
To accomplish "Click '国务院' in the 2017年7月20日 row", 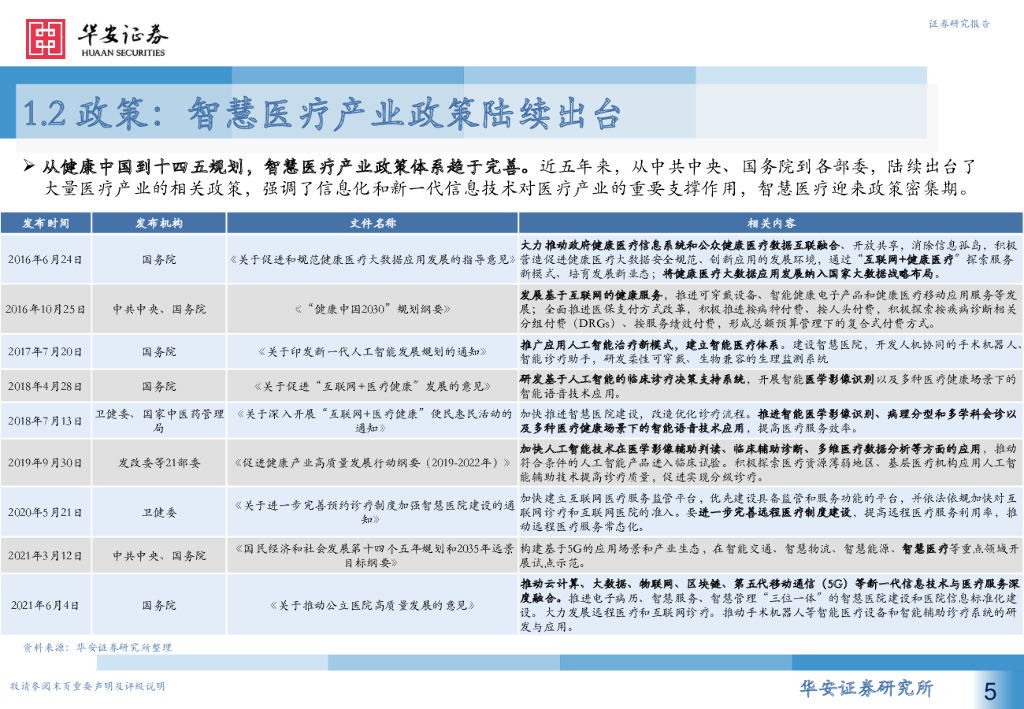I will coord(159,352).
